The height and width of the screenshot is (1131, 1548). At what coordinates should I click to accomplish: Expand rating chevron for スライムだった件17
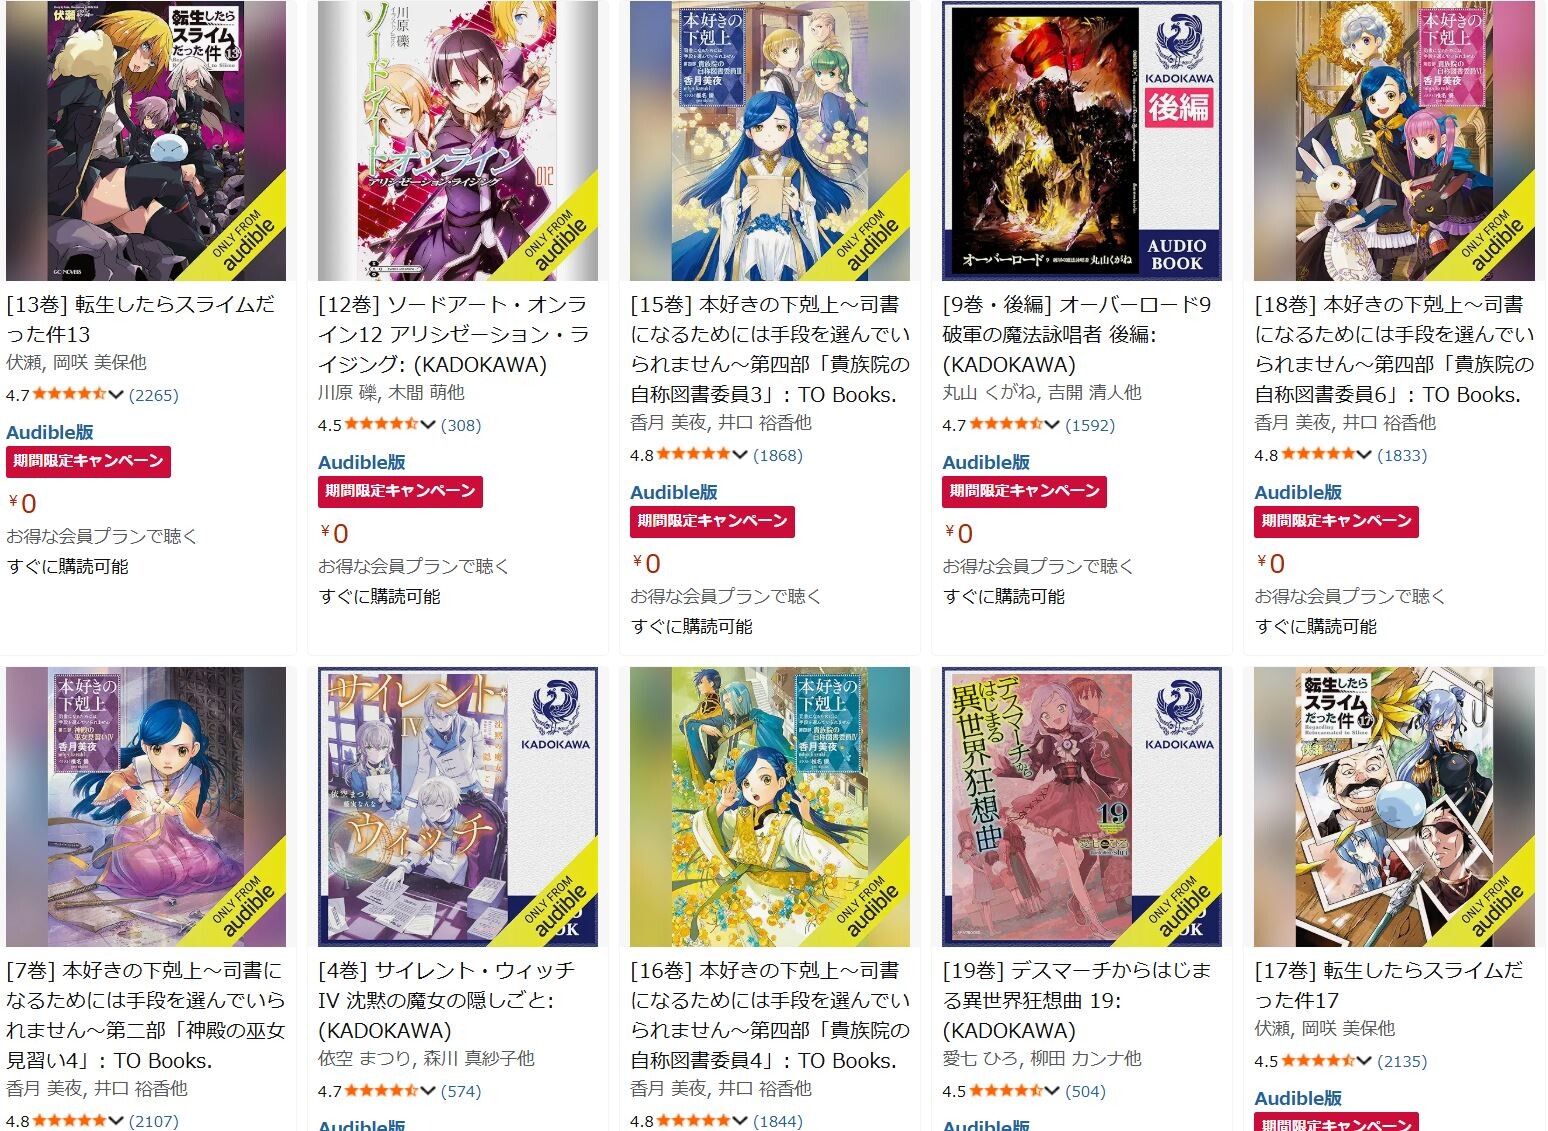[1364, 1061]
